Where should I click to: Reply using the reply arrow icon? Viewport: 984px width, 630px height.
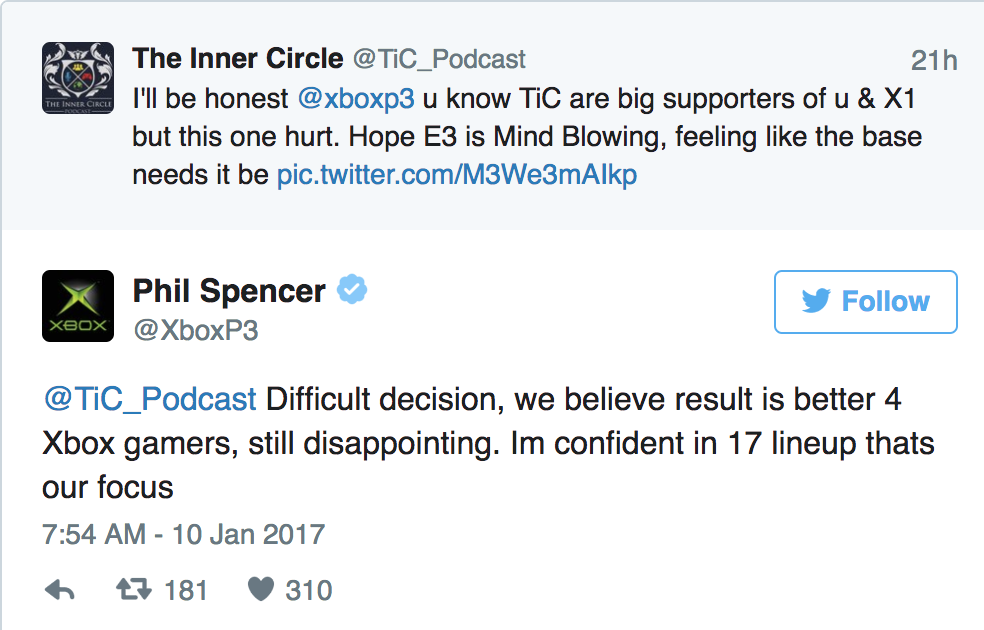pos(60,591)
